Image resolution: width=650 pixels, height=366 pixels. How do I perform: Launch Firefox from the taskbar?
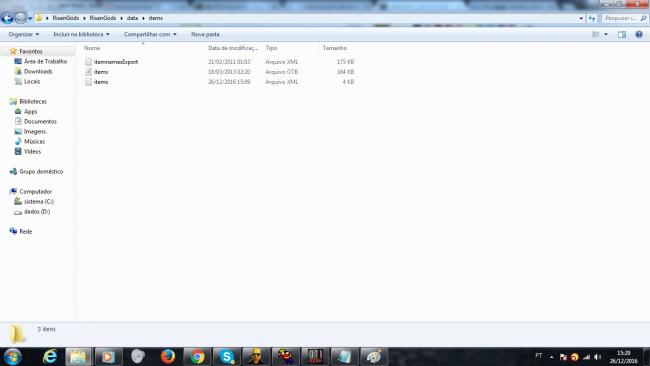click(168, 356)
